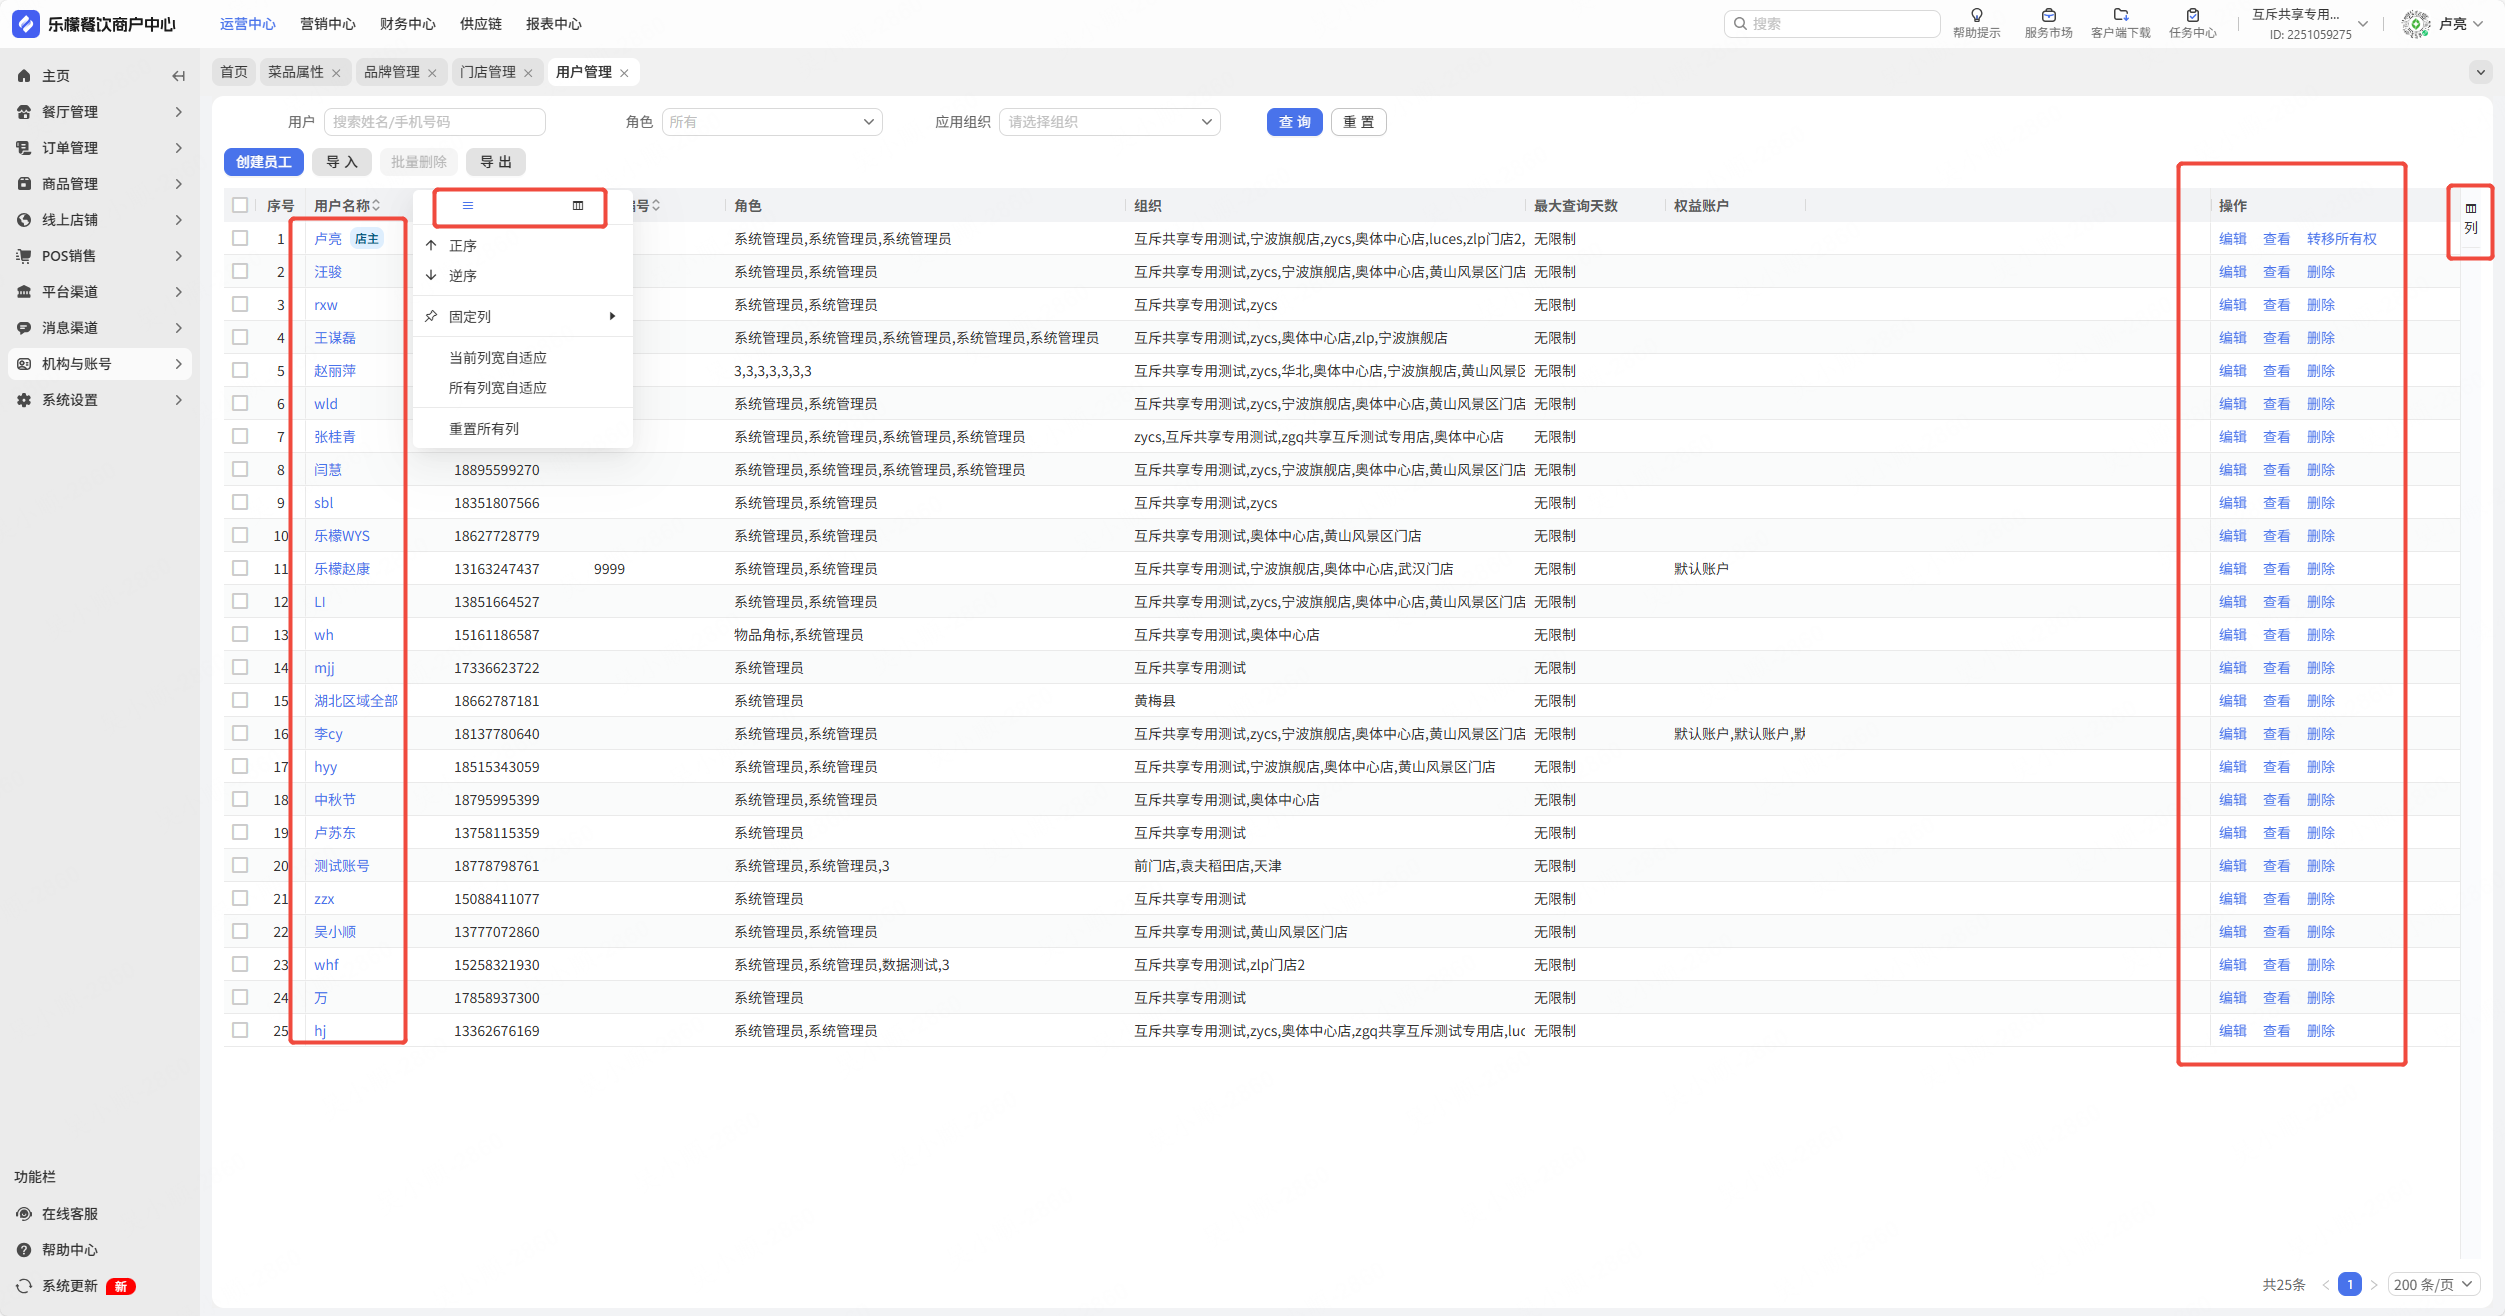Open the task center icon
This screenshot has height=1316, width=2505.
click(x=2192, y=15)
